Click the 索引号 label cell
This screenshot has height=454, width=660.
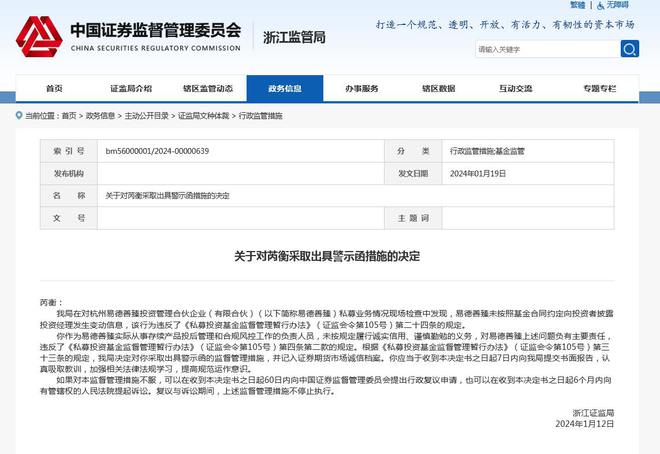[x=69, y=151]
